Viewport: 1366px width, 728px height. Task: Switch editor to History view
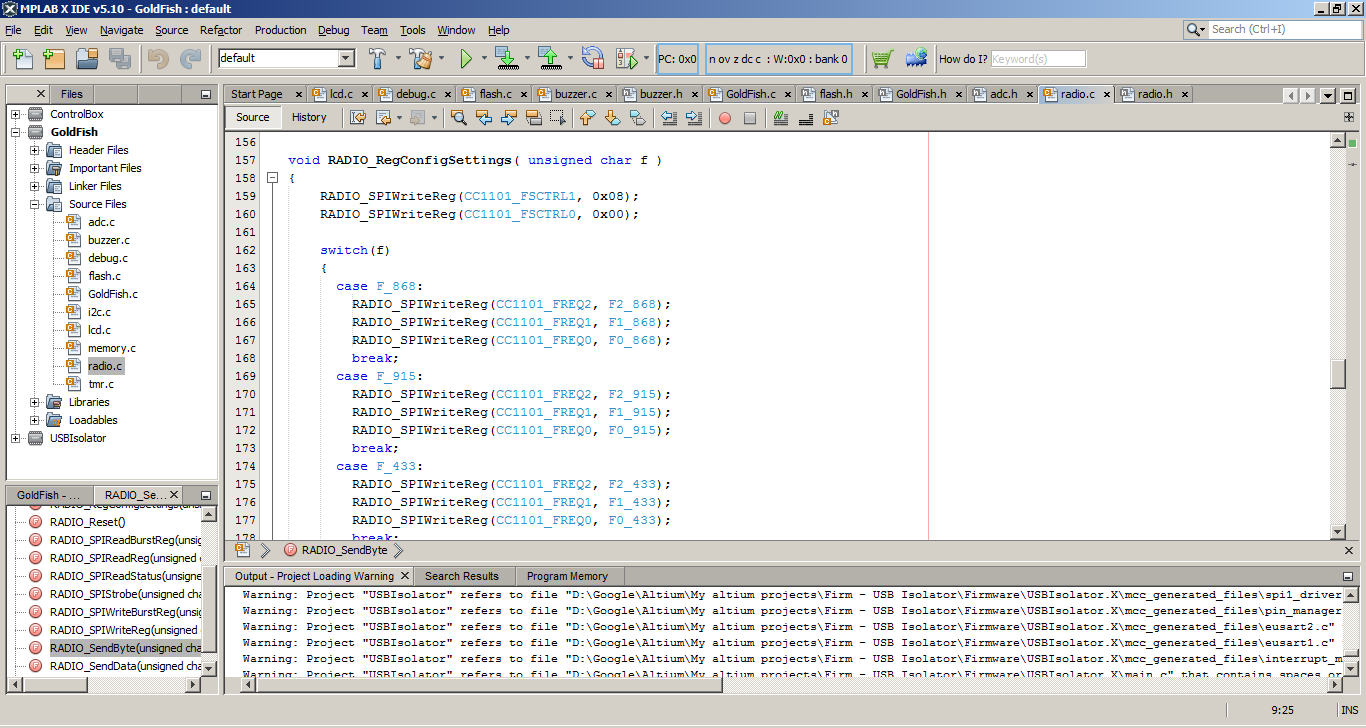click(x=309, y=117)
